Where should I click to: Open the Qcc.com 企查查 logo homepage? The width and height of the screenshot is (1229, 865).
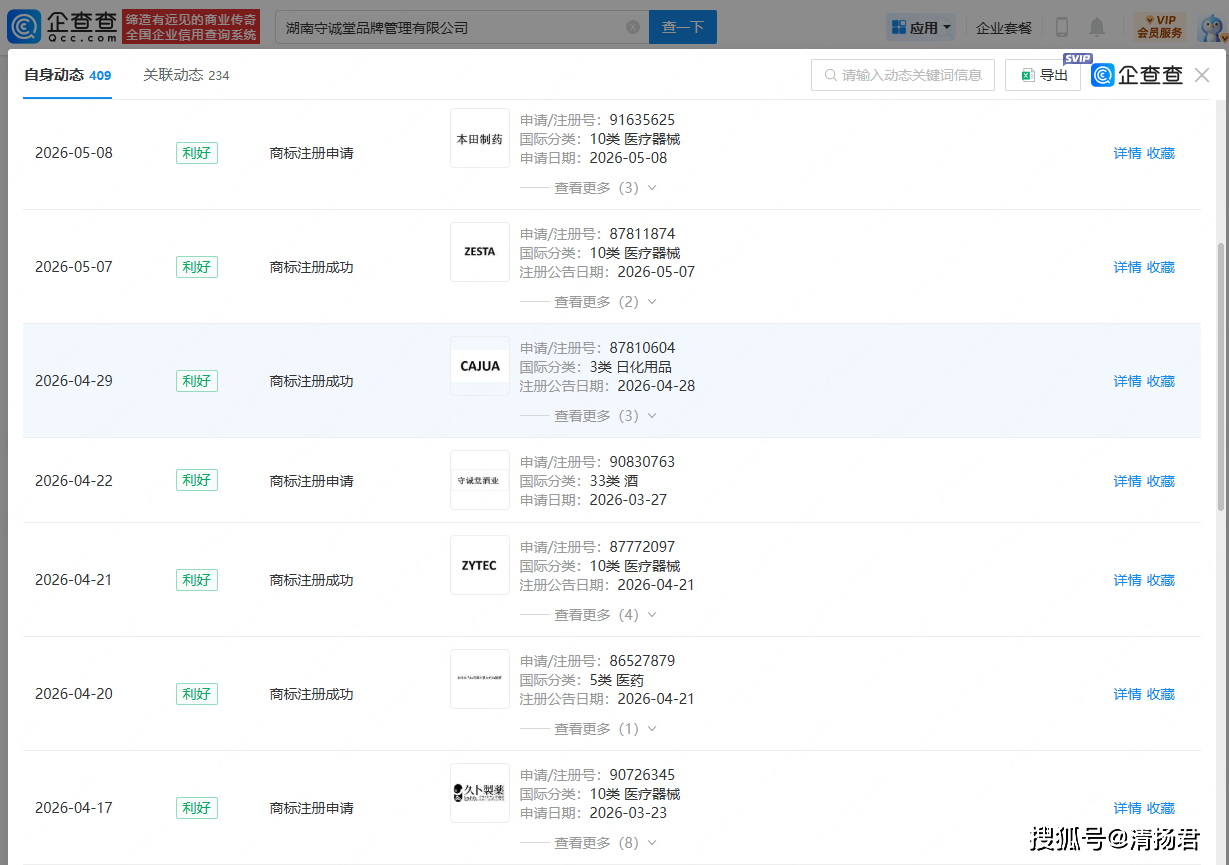tap(62, 27)
